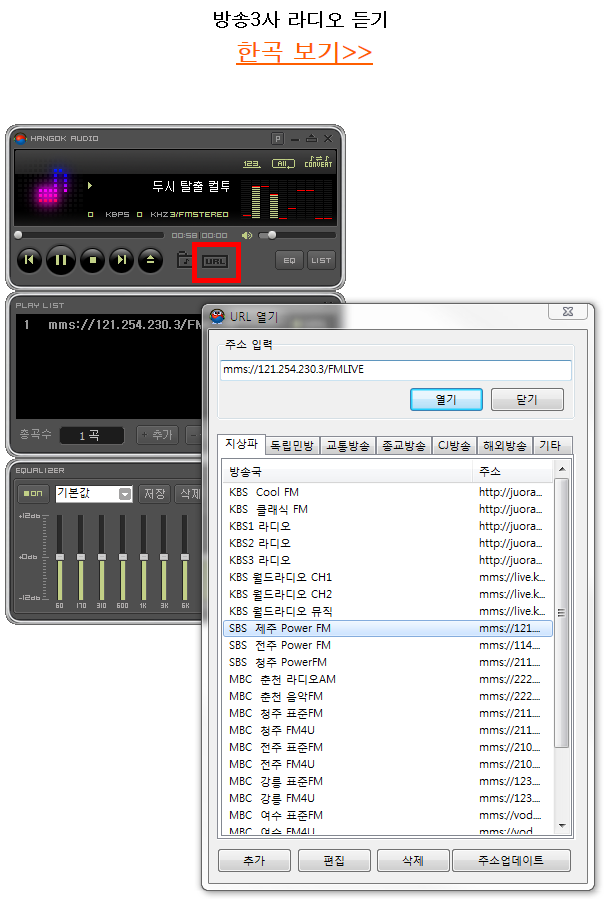Click the station list scroll up arrow

tap(562, 468)
